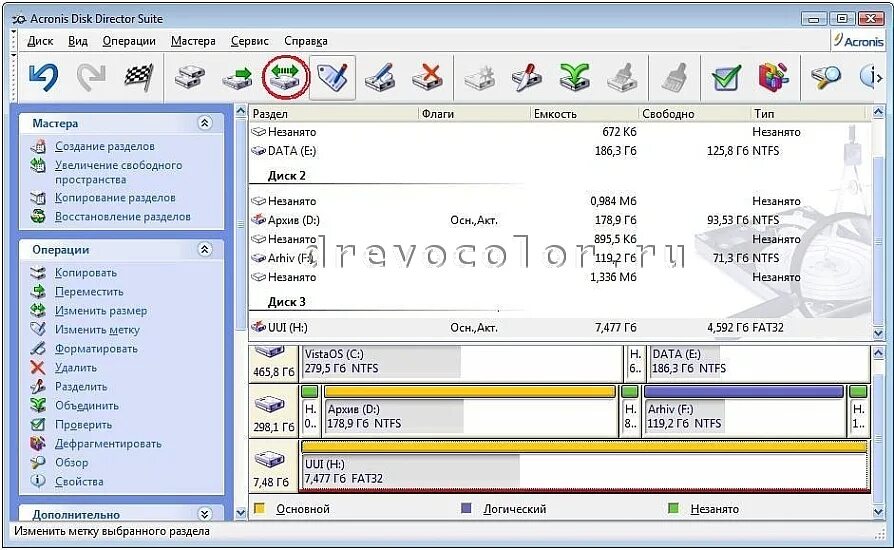
Task: Open the Операции menu
Action: click(x=129, y=41)
